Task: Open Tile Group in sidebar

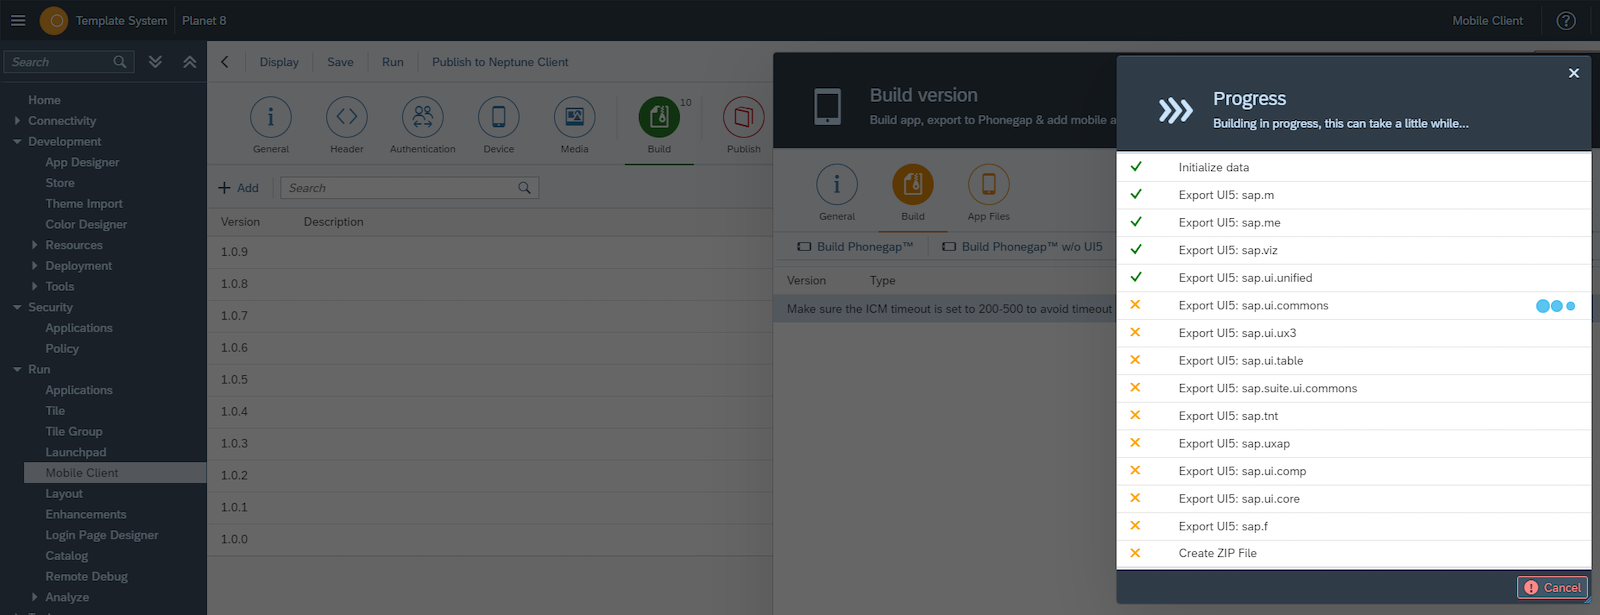Action: (x=74, y=432)
